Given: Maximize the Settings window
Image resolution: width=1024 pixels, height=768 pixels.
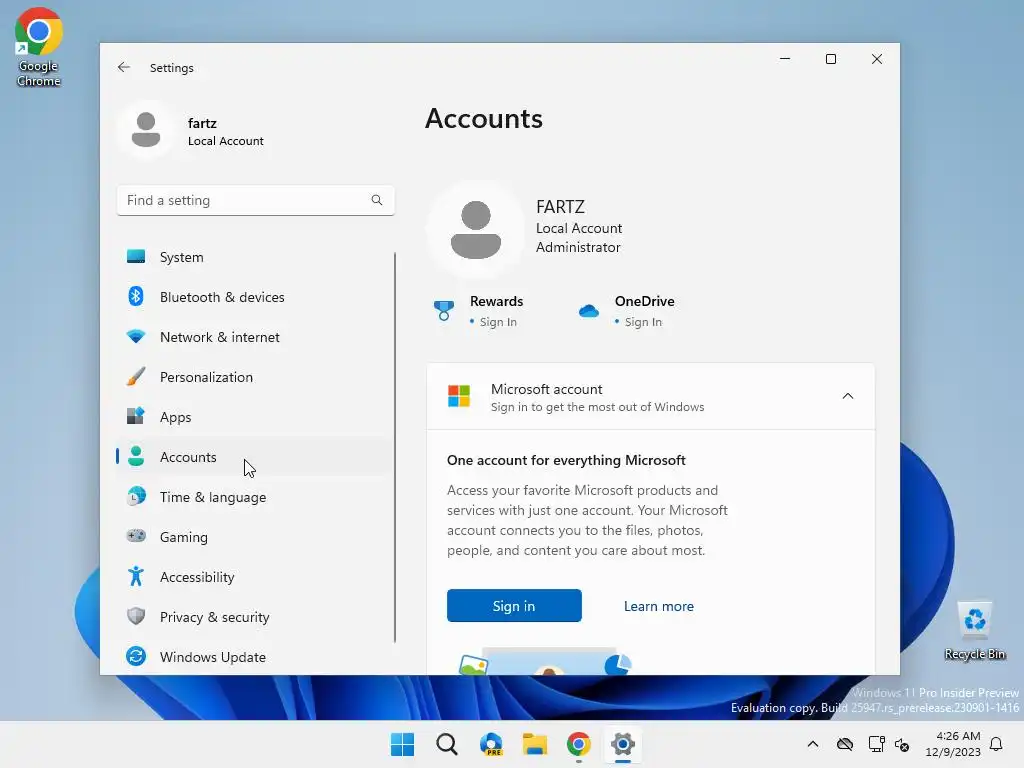Looking at the screenshot, I should (x=831, y=59).
